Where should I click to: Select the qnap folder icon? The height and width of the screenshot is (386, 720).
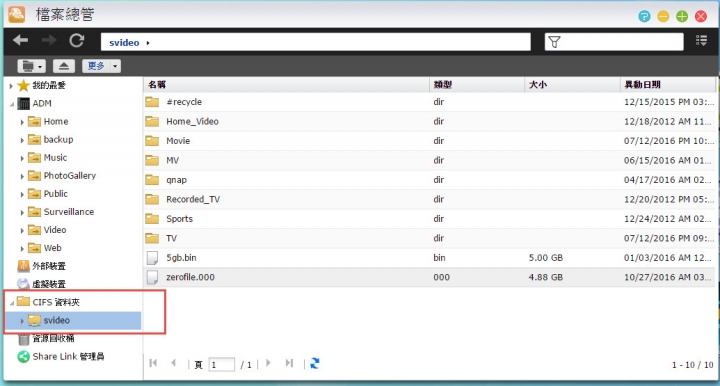coord(152,180)
